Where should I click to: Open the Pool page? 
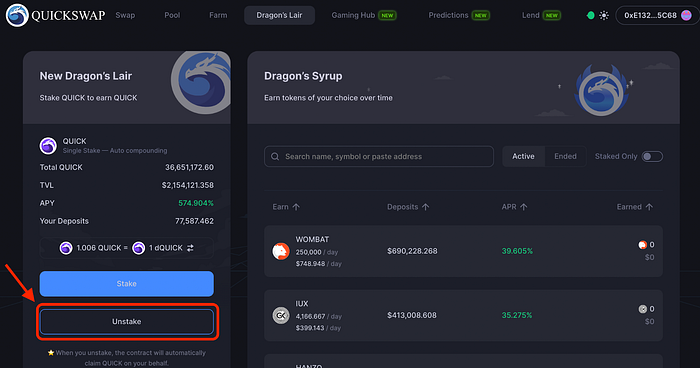point(172,15)
